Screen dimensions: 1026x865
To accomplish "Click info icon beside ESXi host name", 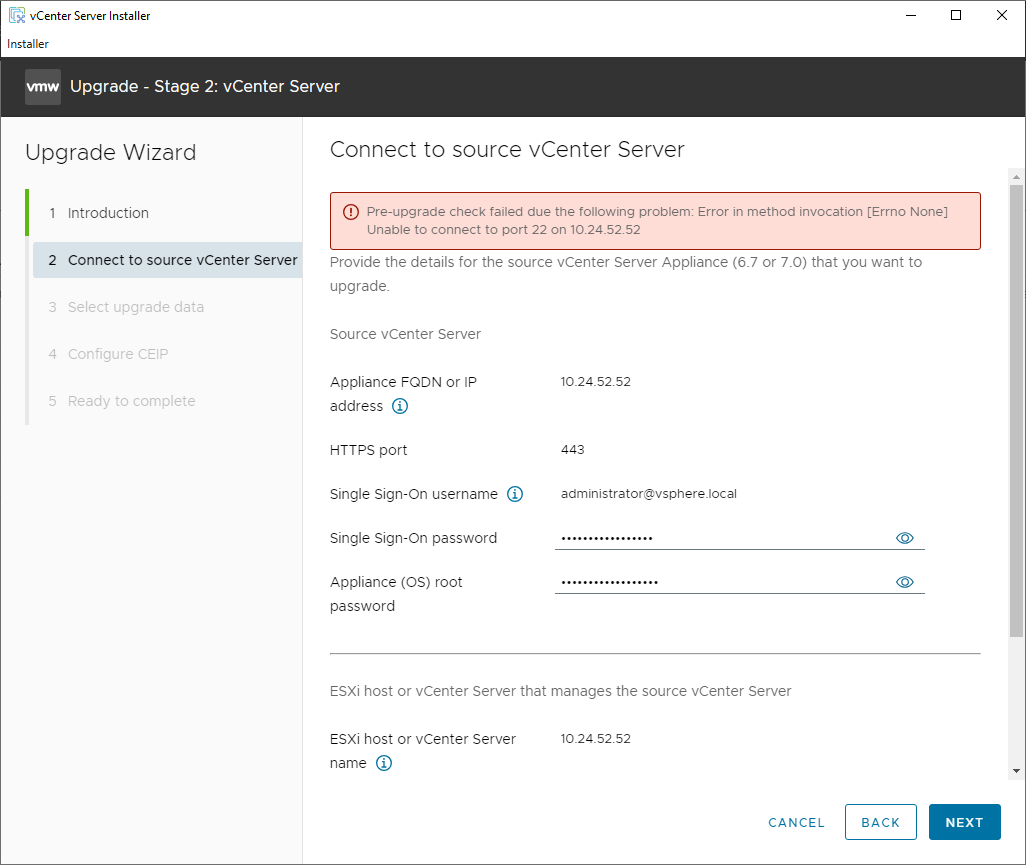I will (x=384, y=763).
